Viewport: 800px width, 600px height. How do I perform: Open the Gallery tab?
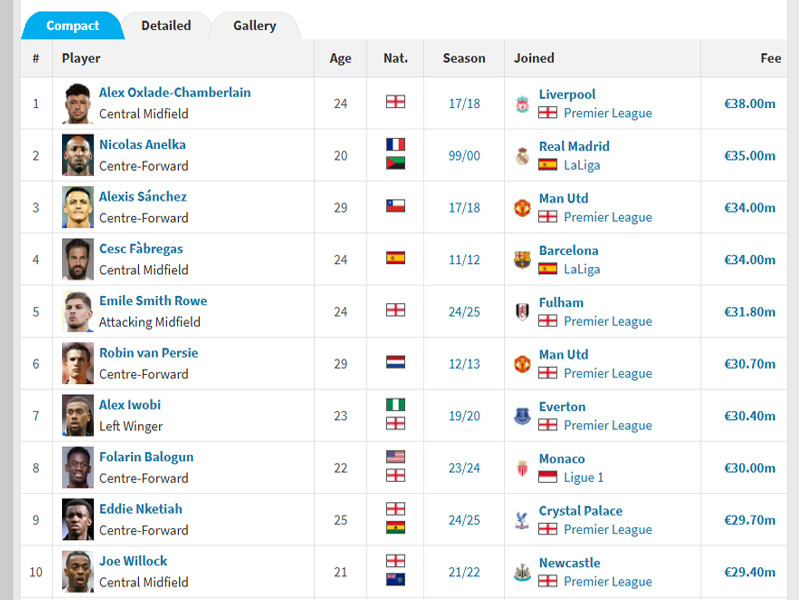click(255, 26)
